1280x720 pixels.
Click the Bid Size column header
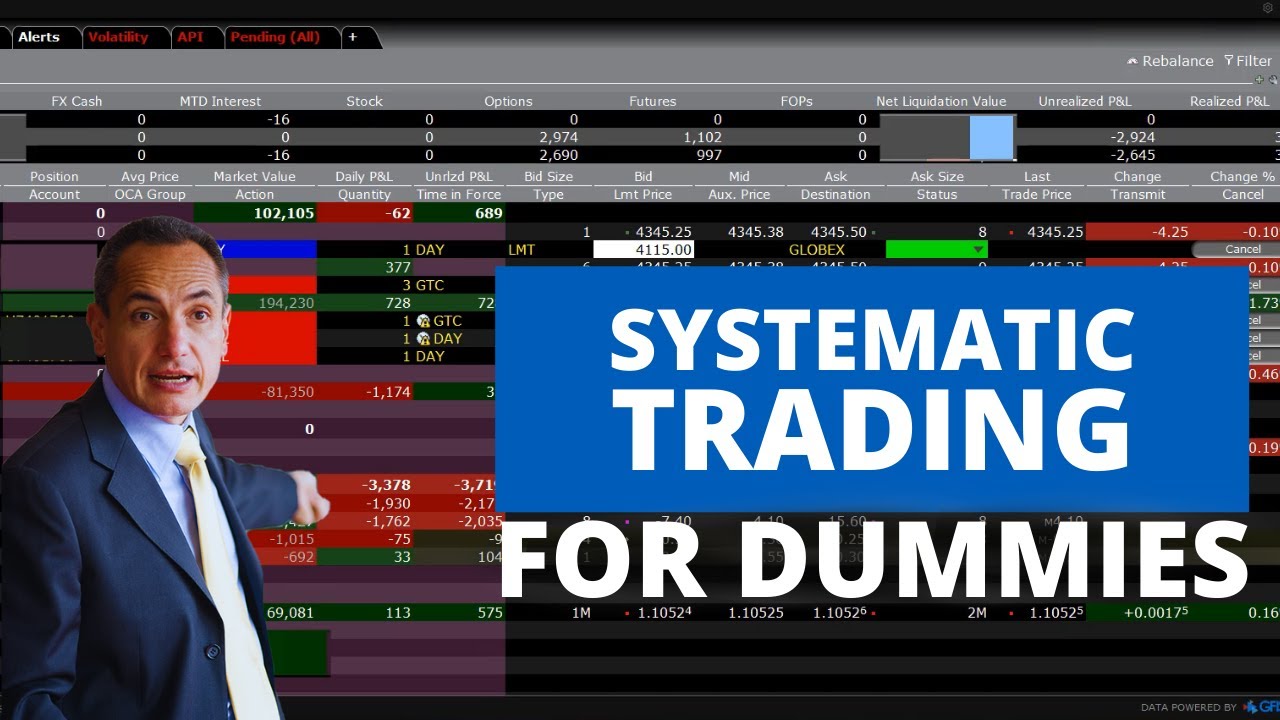point(549,177)
